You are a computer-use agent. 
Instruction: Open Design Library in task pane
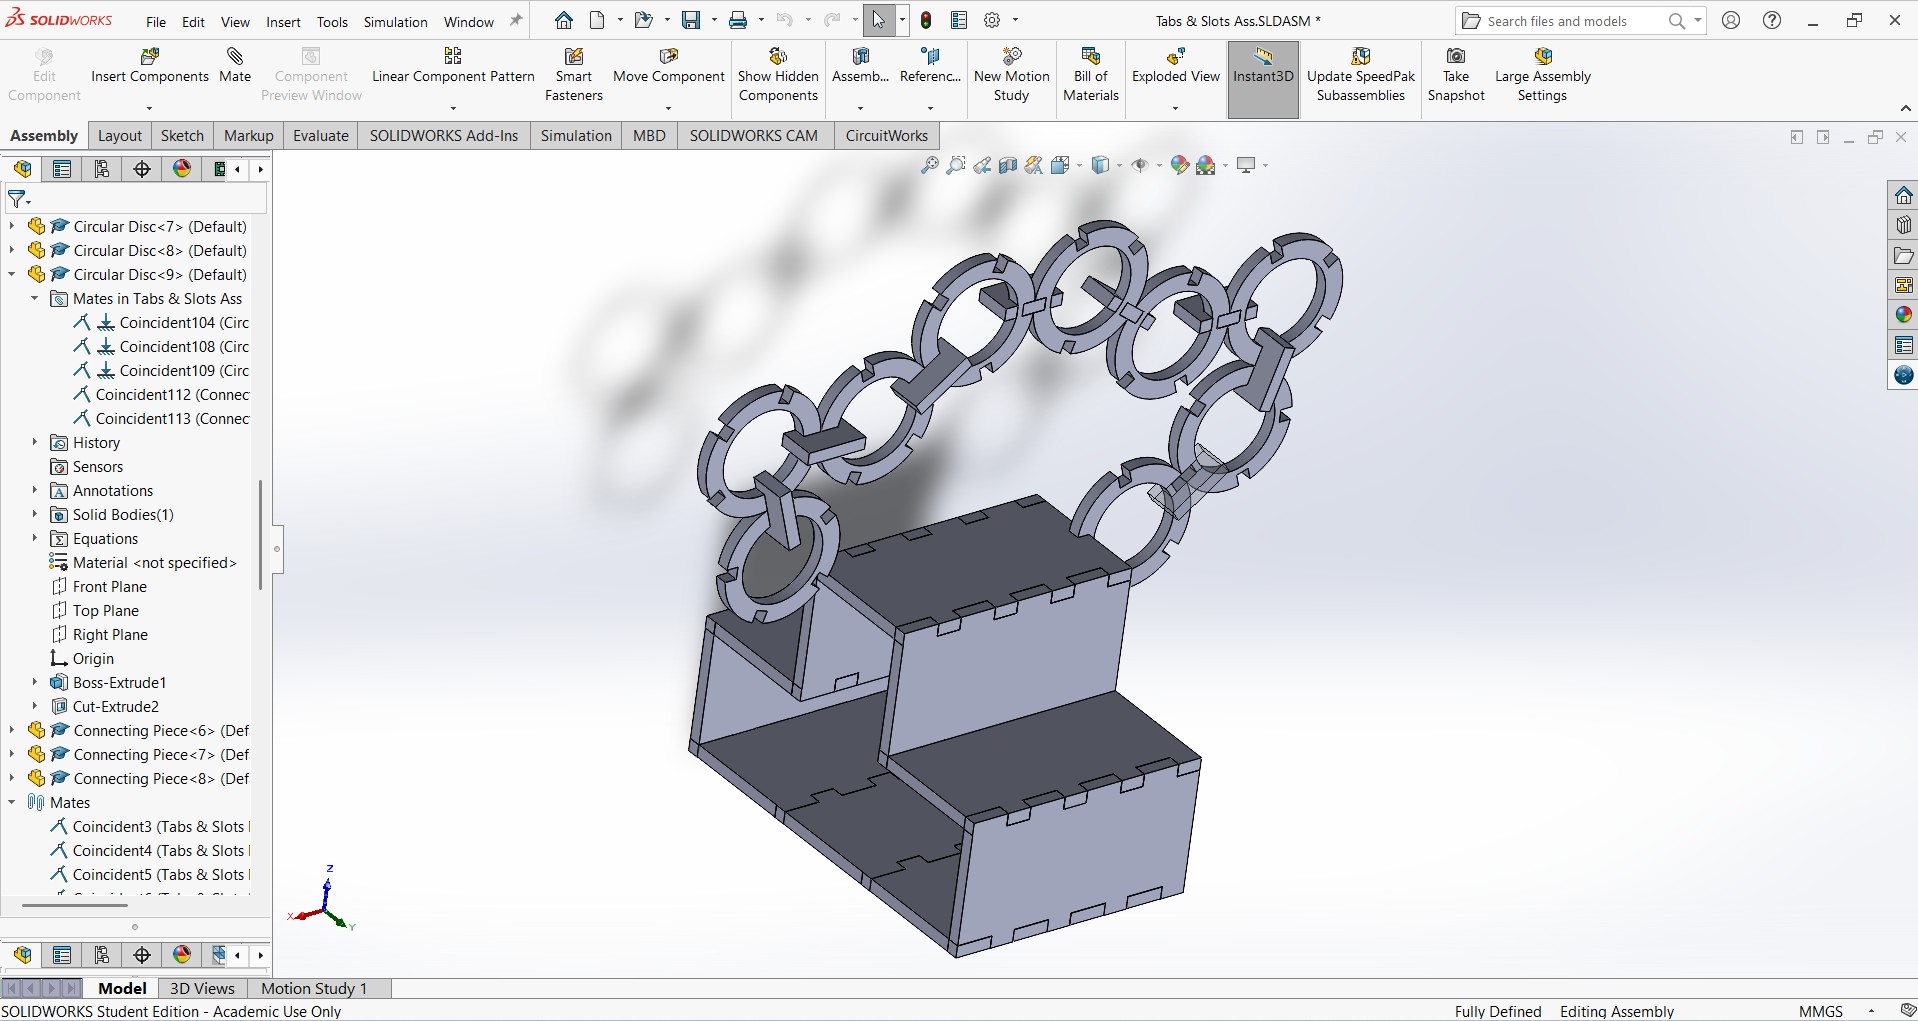tap(1903, 225)
